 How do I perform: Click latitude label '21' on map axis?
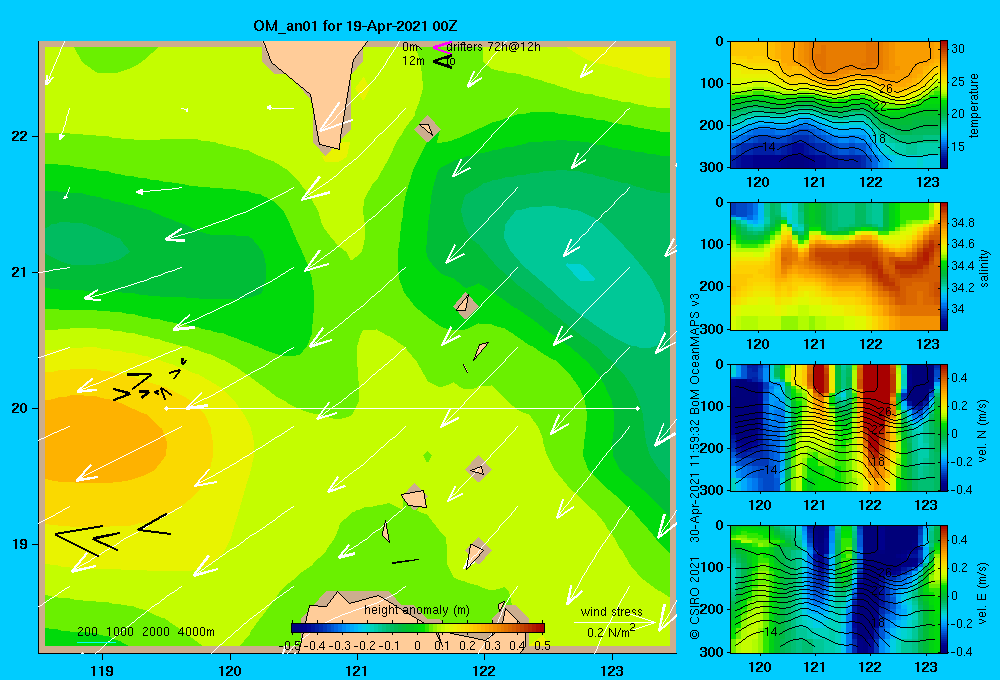(x=20, y=272)
